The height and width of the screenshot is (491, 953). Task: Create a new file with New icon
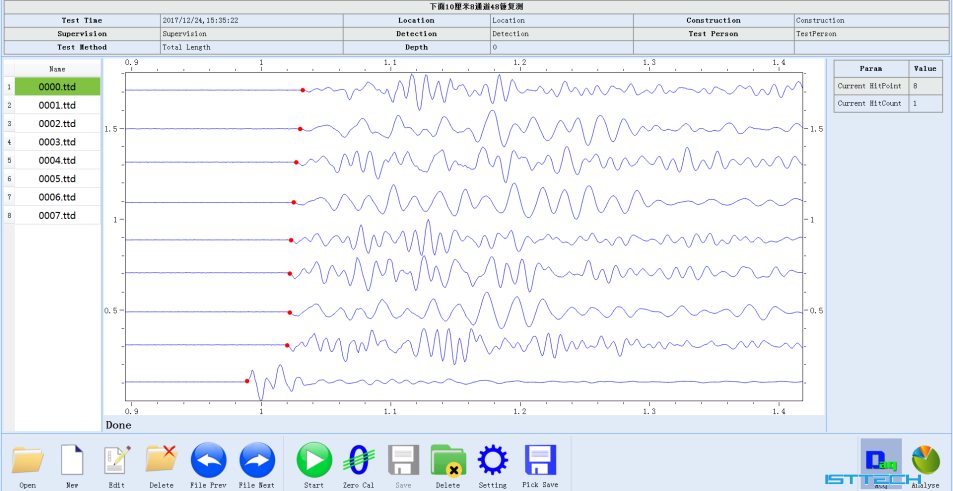[72, 461]
